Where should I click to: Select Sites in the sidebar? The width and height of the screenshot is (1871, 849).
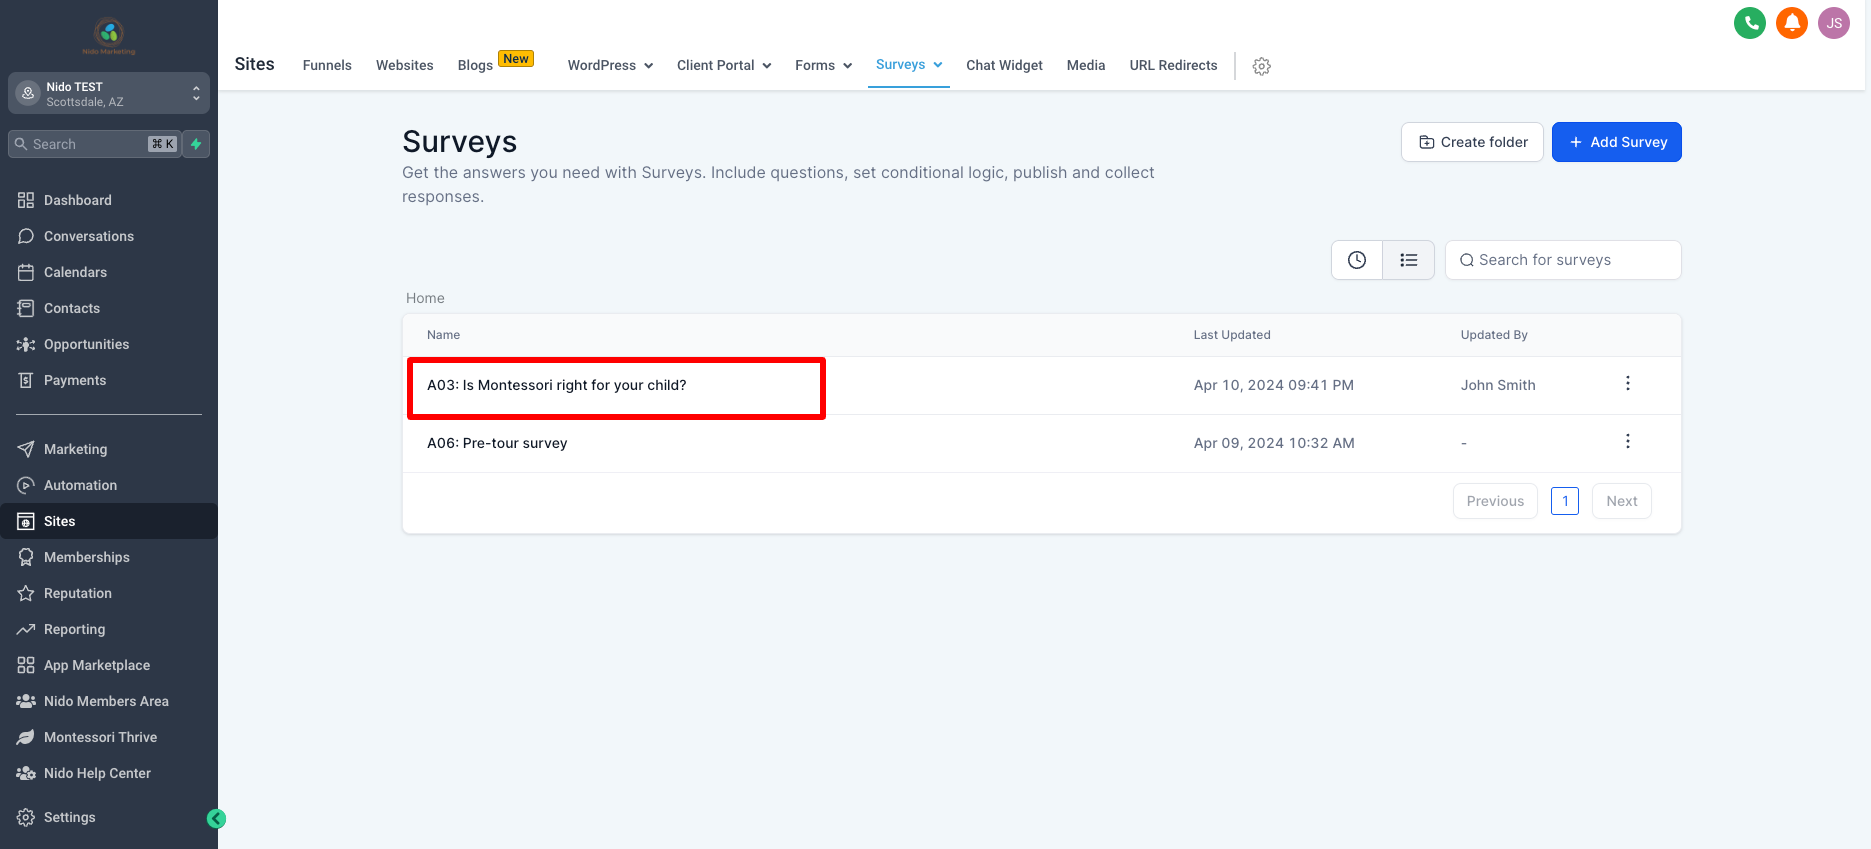[x=109, y=521]
